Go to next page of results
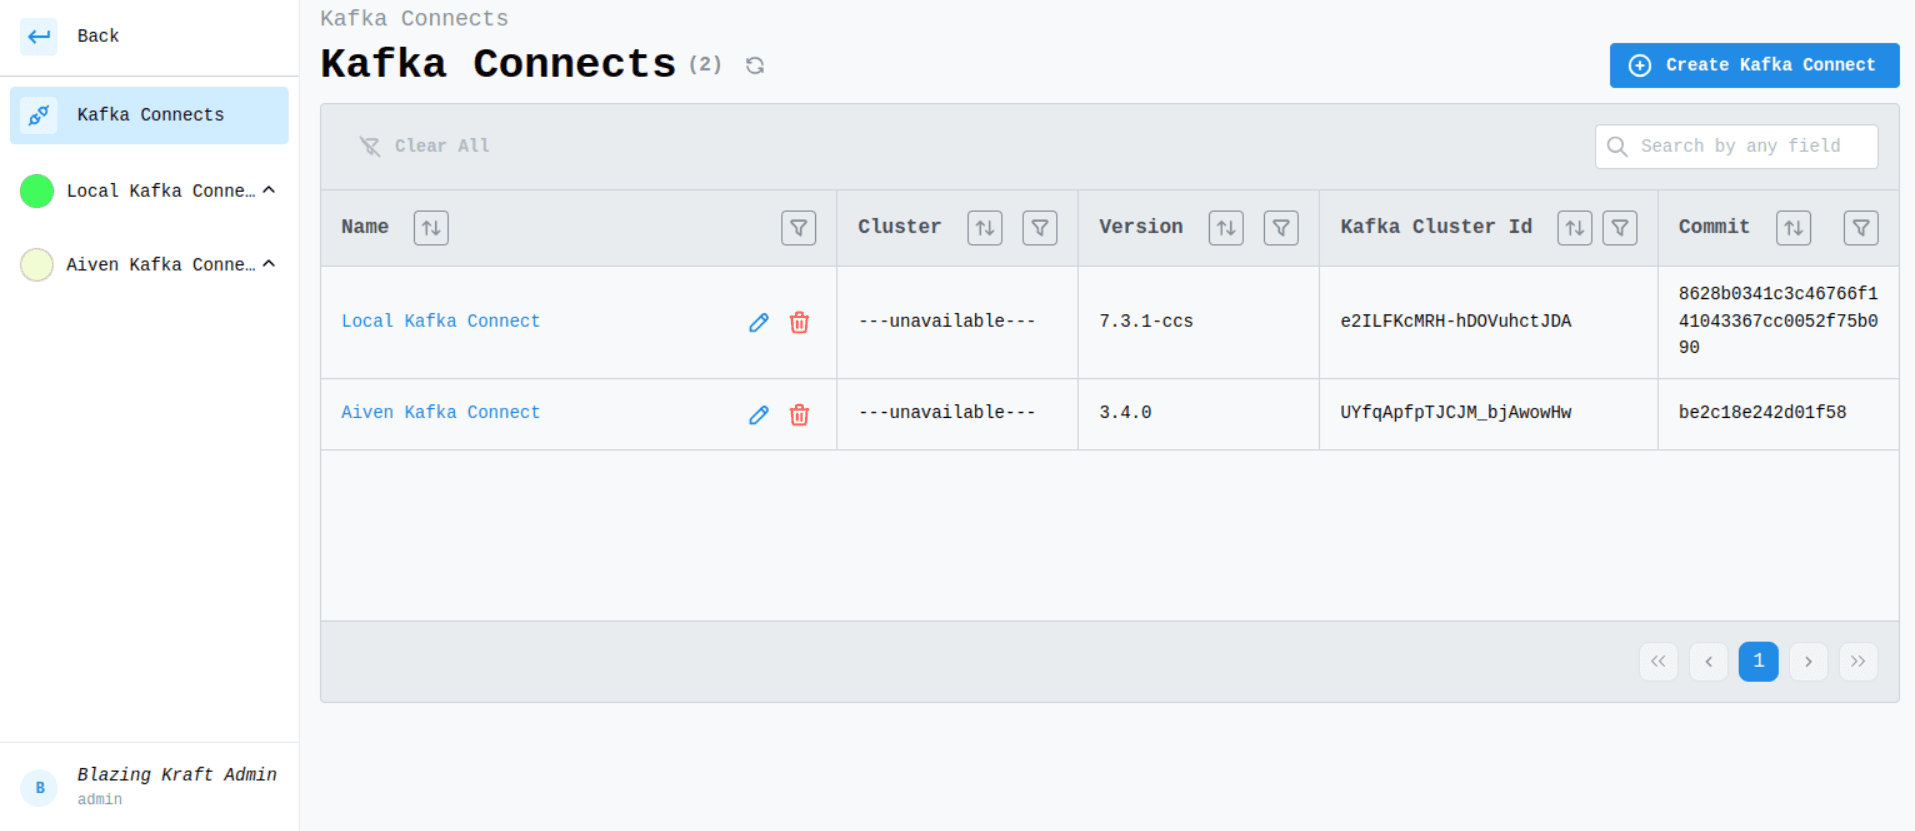 (1808, 661)
